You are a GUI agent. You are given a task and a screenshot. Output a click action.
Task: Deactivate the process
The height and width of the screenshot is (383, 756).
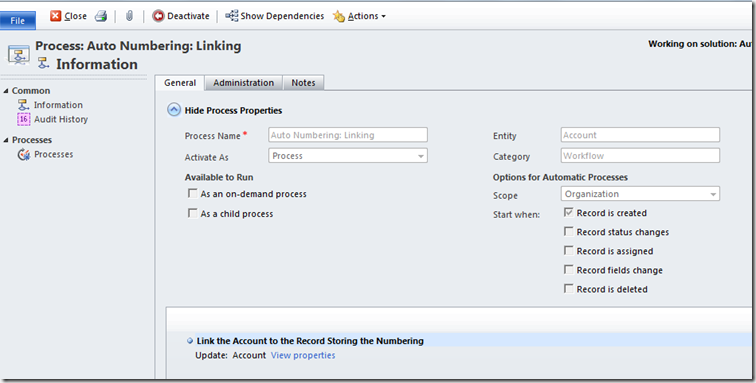(x=181, y=16)
